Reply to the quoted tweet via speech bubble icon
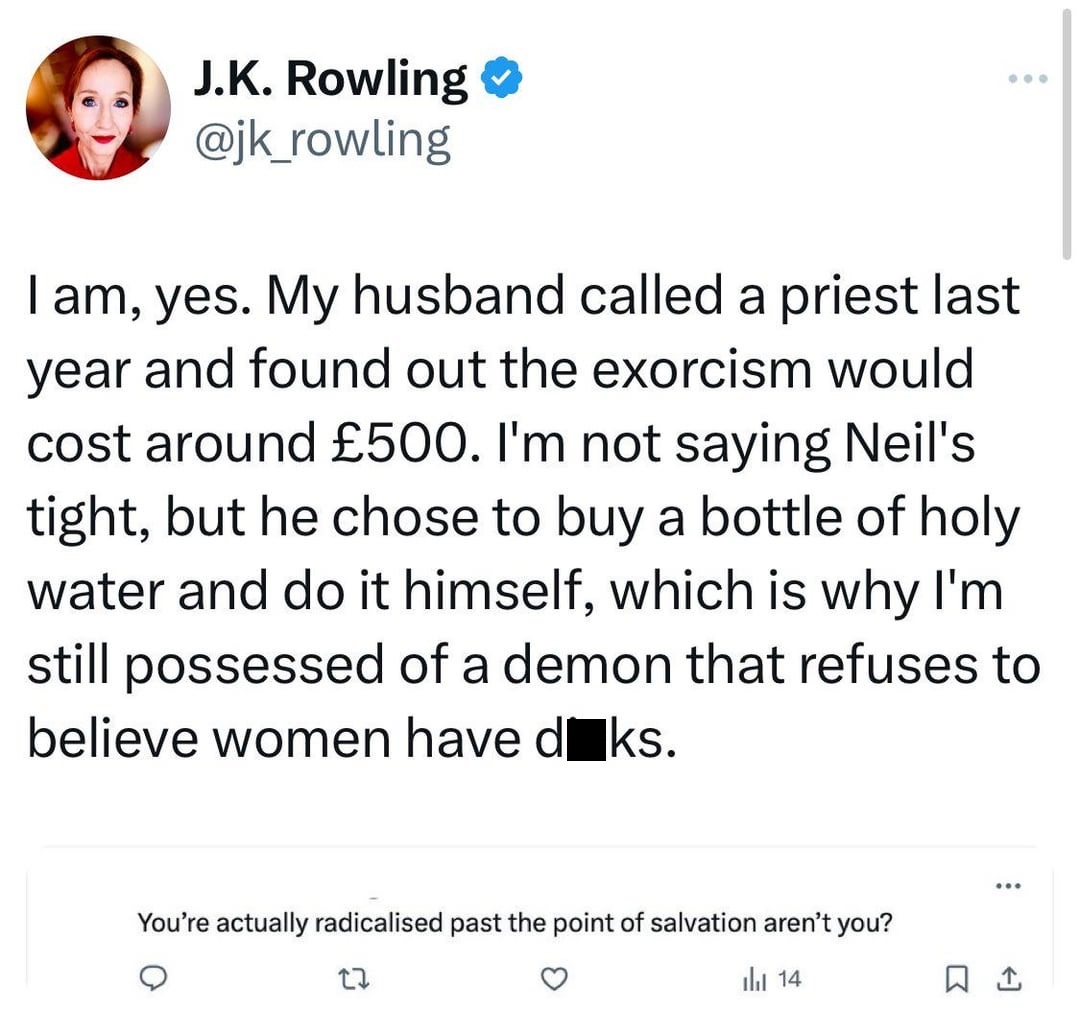1080x1036 pixels. (x=152, y=979)
